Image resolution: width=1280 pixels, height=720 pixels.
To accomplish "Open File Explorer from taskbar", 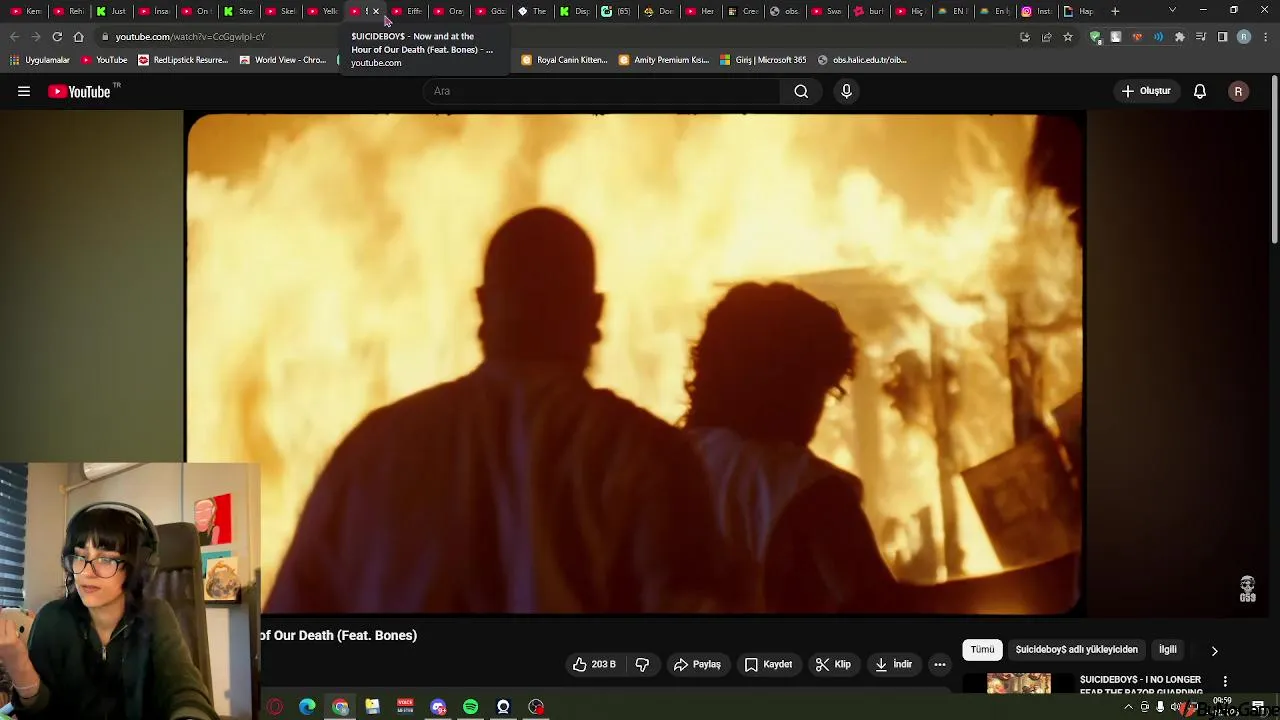I will click(x=372, y=707).
